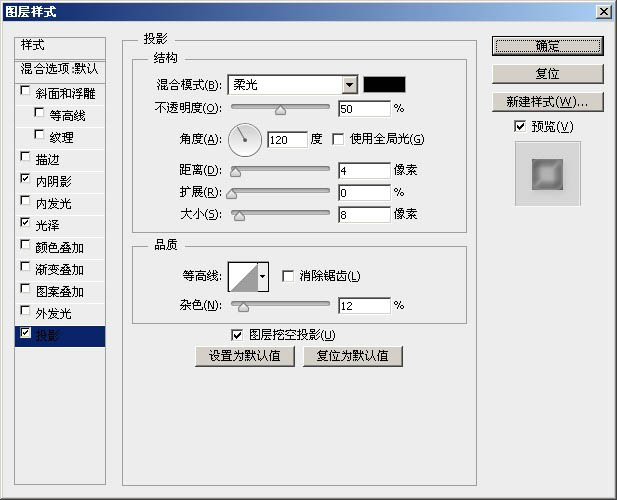Image resolution: width=617 pixels, height=500 pixels.
Task: Click the 复位 button
Action: pyautogui.click(x=547, y=74)
